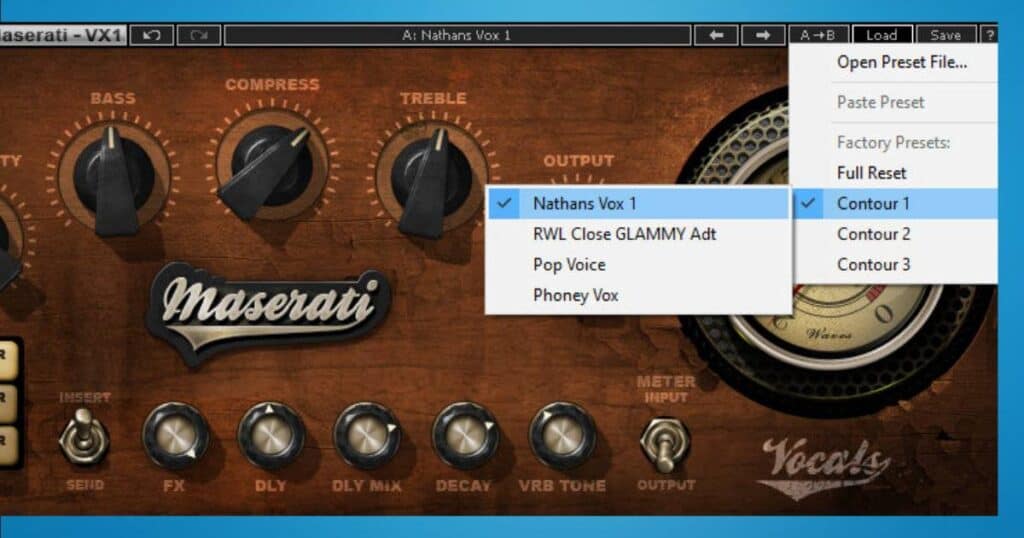Copy settings with the A→B button
The width and height of the screenshot is (1024, 538).
click(x=818, y=35)
